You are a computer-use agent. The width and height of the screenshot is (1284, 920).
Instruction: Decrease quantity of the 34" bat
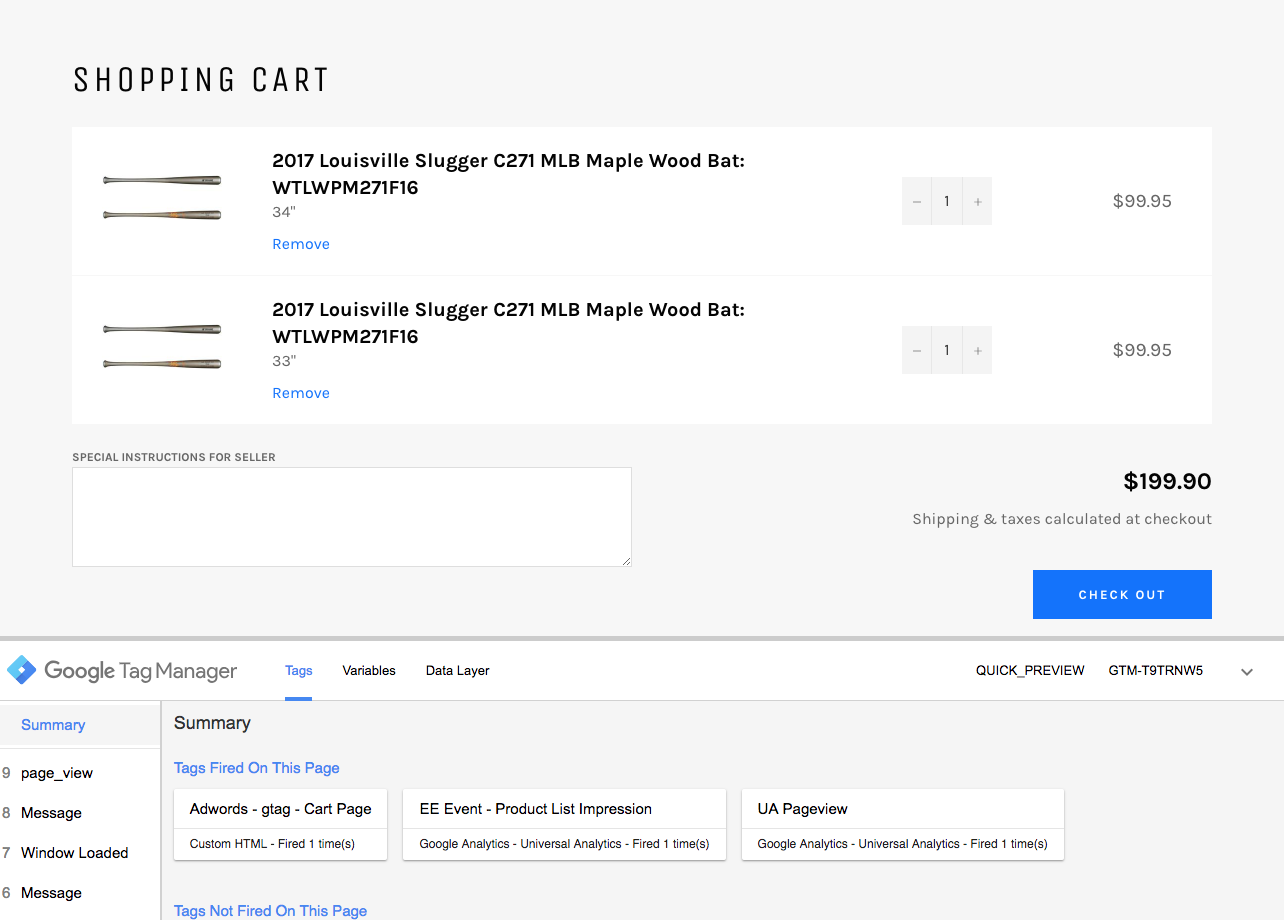click(x=917, y=201)
